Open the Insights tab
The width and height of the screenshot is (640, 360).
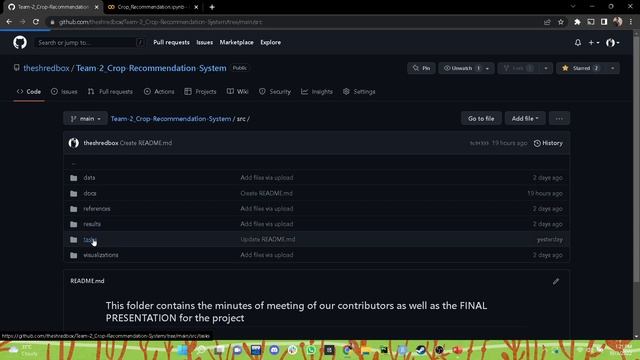(x=317, y=91)
